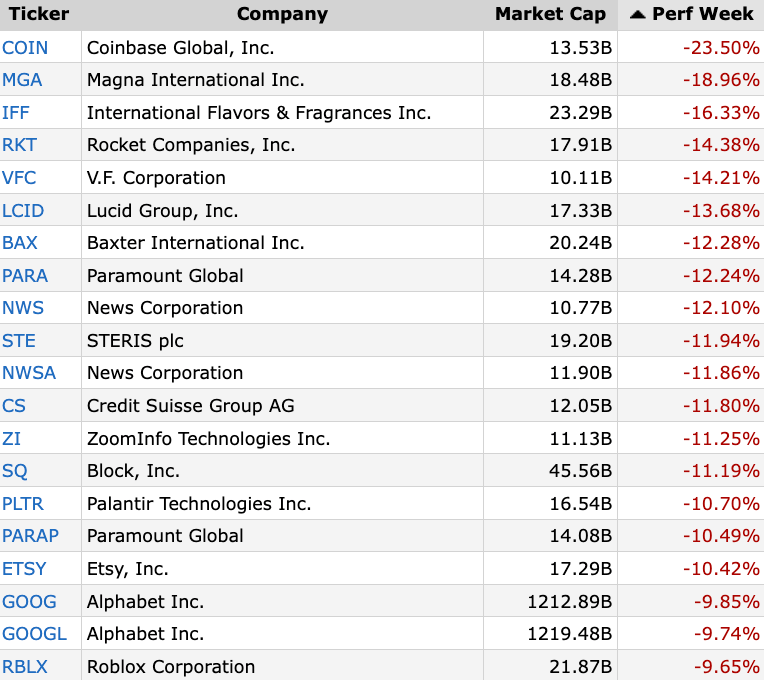
Task: Click Coinbase Global, Inc. company name
Action: point(180,47)
